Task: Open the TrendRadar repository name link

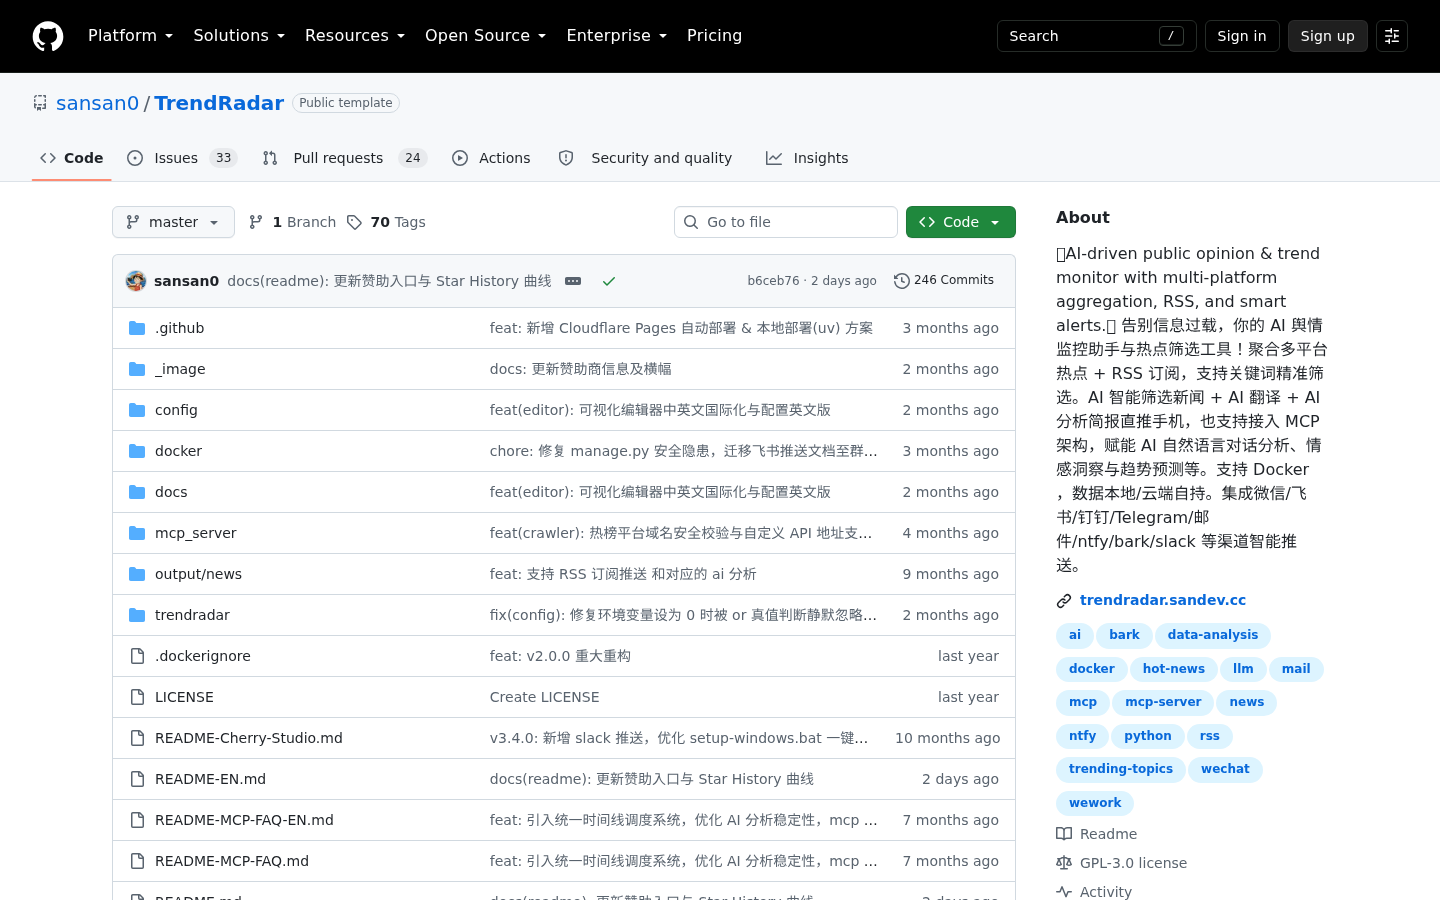Action: point(219,103)
